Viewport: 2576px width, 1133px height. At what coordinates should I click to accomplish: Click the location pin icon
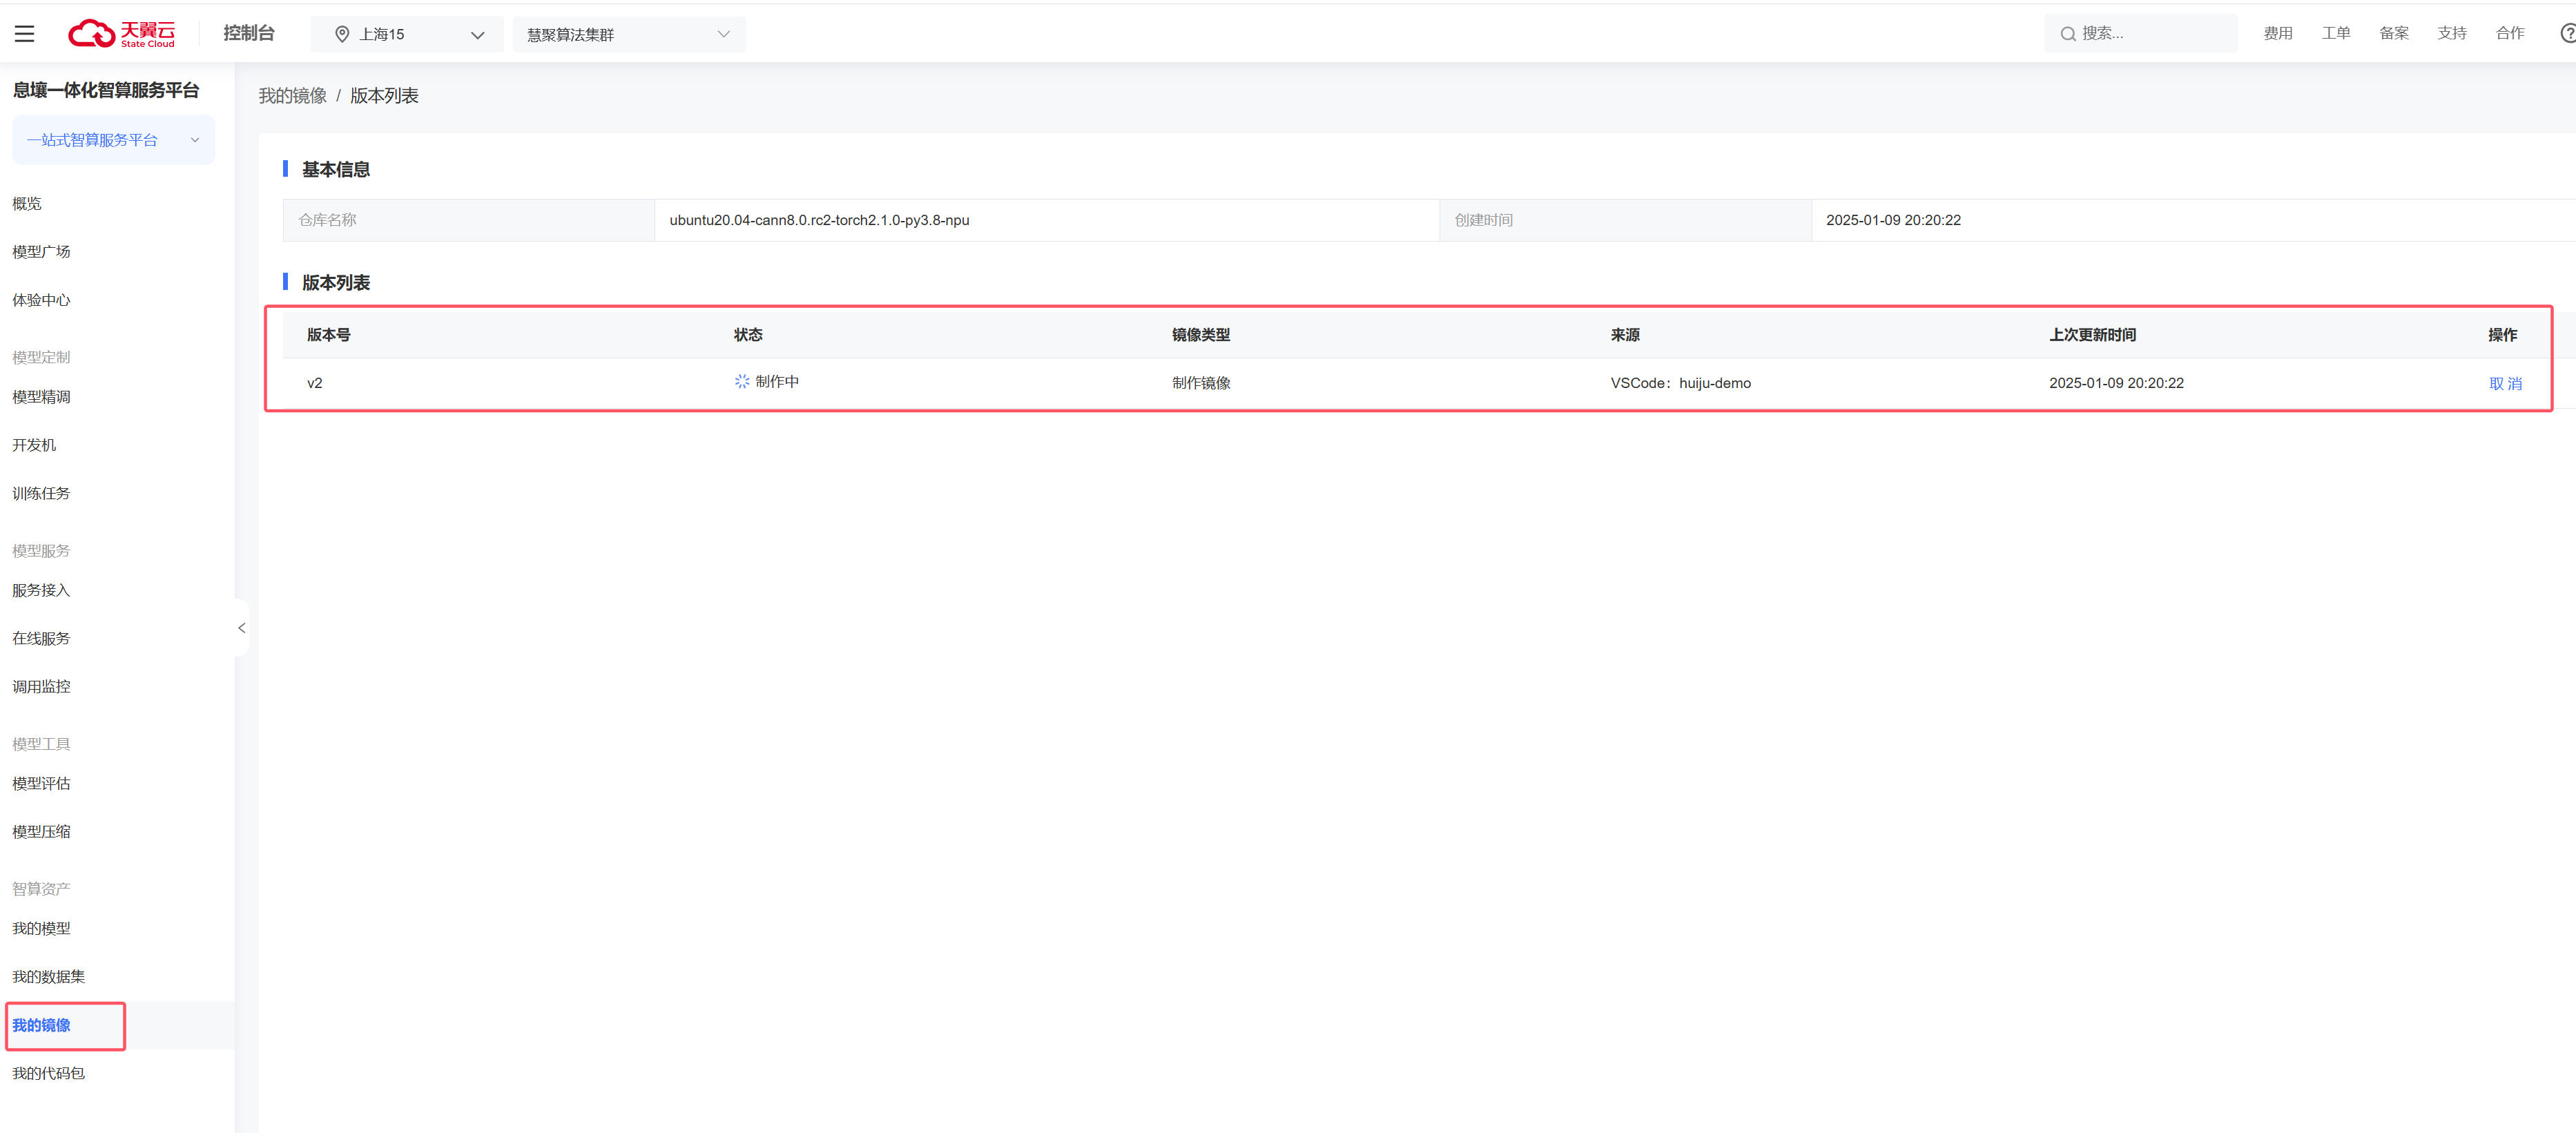342,34
